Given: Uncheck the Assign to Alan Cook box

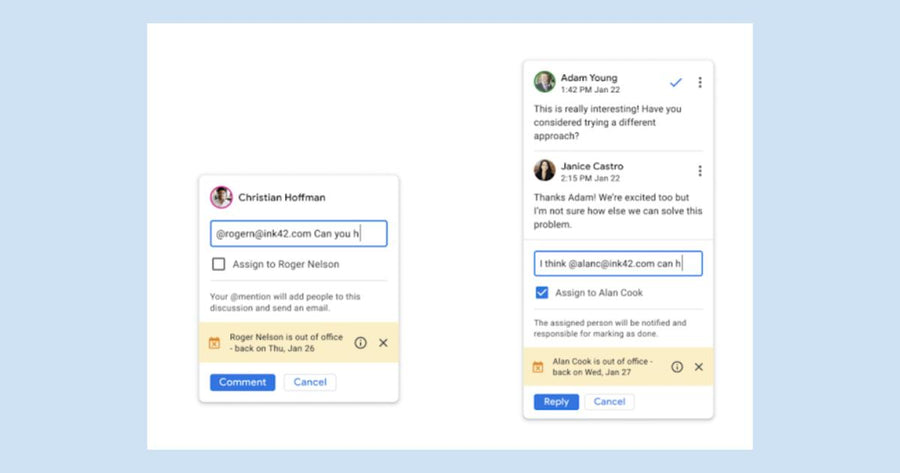Looking at the screenshot, I should pos(542,293).
